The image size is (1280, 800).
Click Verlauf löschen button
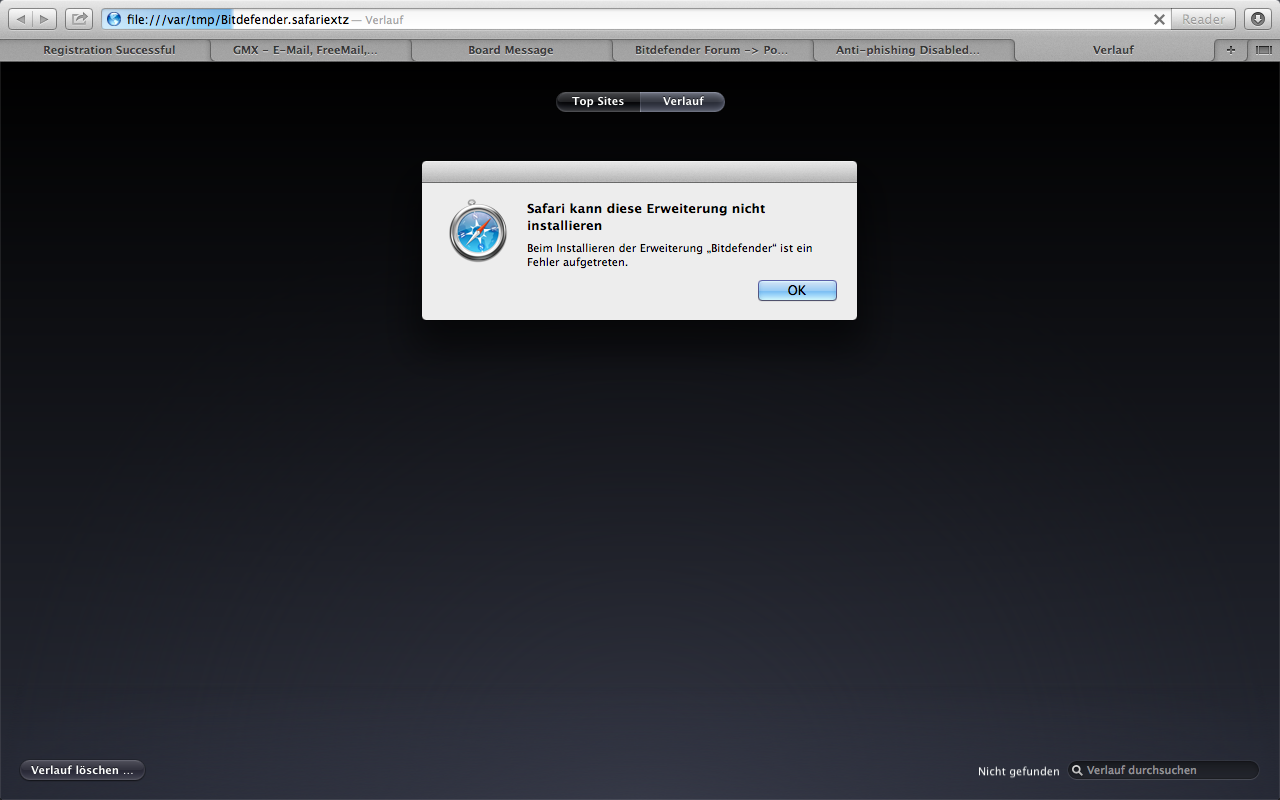[x=82, y=770]
